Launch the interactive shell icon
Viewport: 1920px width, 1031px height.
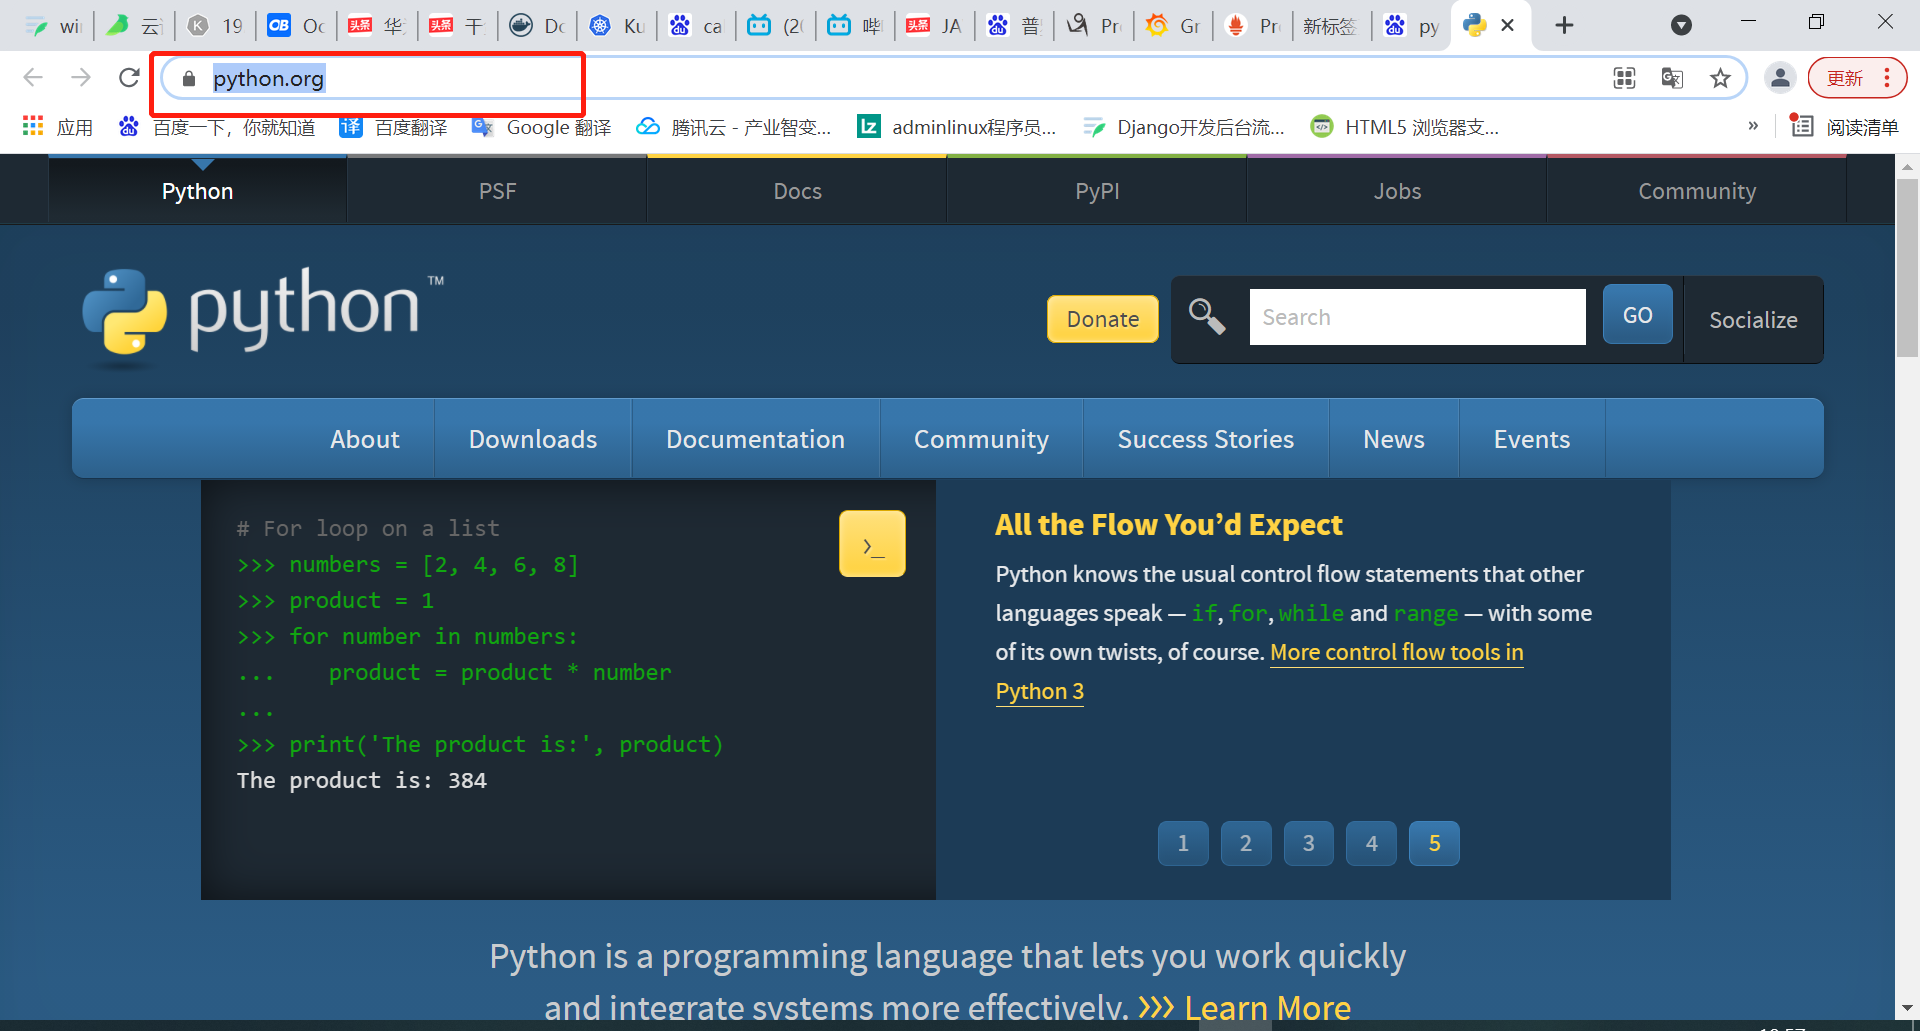pyautogui.click(x=872, y=544)
